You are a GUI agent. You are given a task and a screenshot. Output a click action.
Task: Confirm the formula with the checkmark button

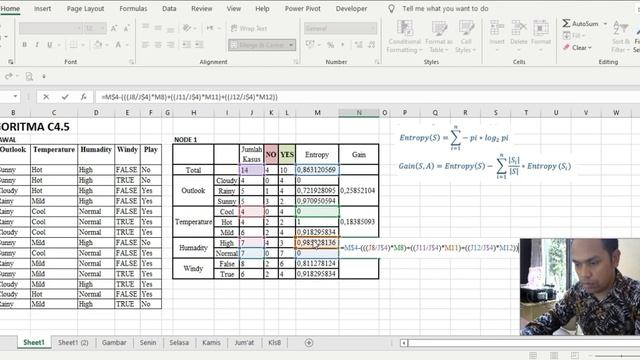(x=65, y=97)
